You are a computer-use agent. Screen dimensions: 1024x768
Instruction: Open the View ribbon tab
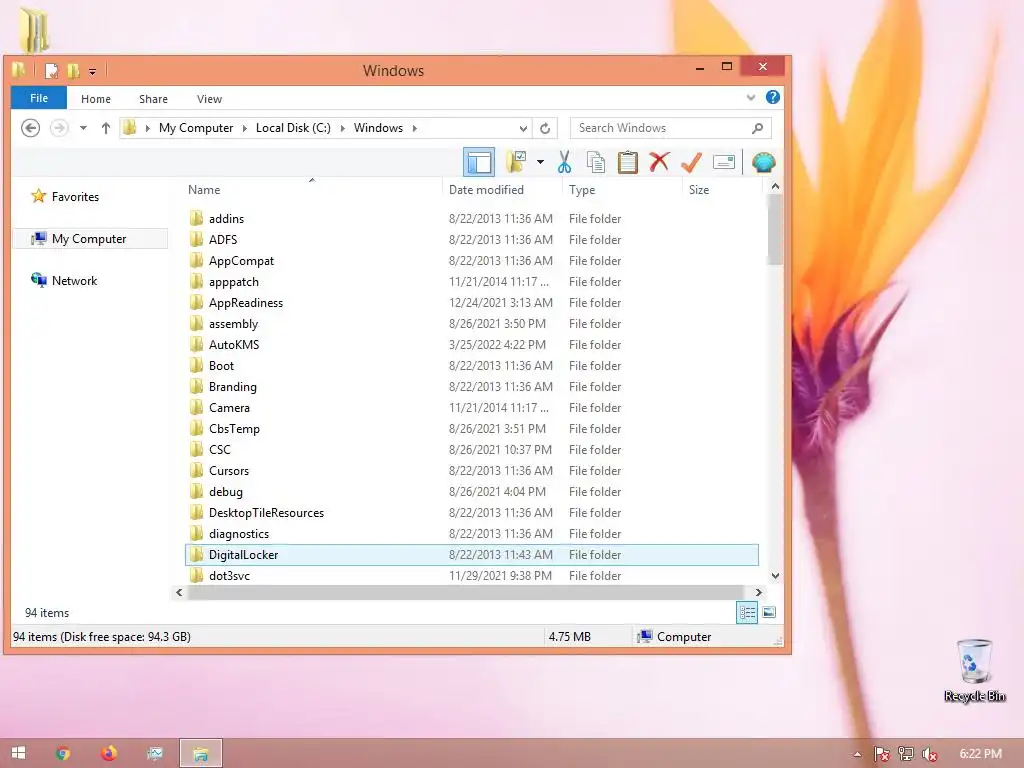pyautogui.click(x=210, y=99)
